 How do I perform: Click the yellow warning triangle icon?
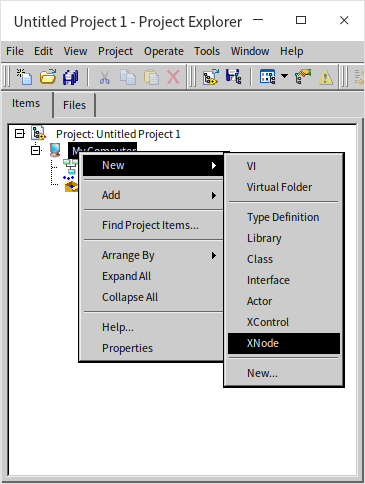[x=325, y=77]
